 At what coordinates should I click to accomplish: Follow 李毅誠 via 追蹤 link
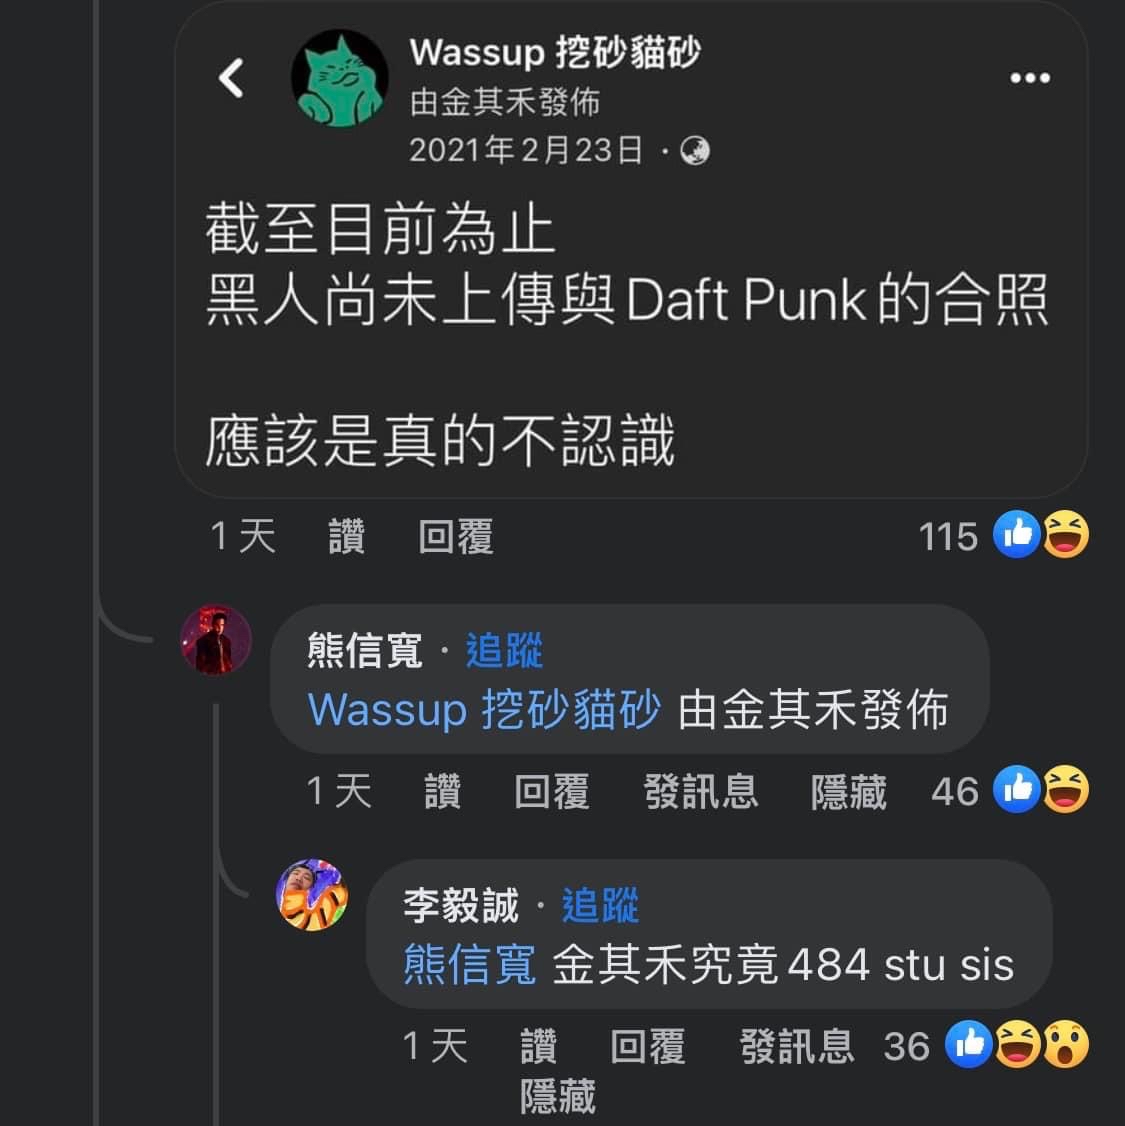[599, 905]
